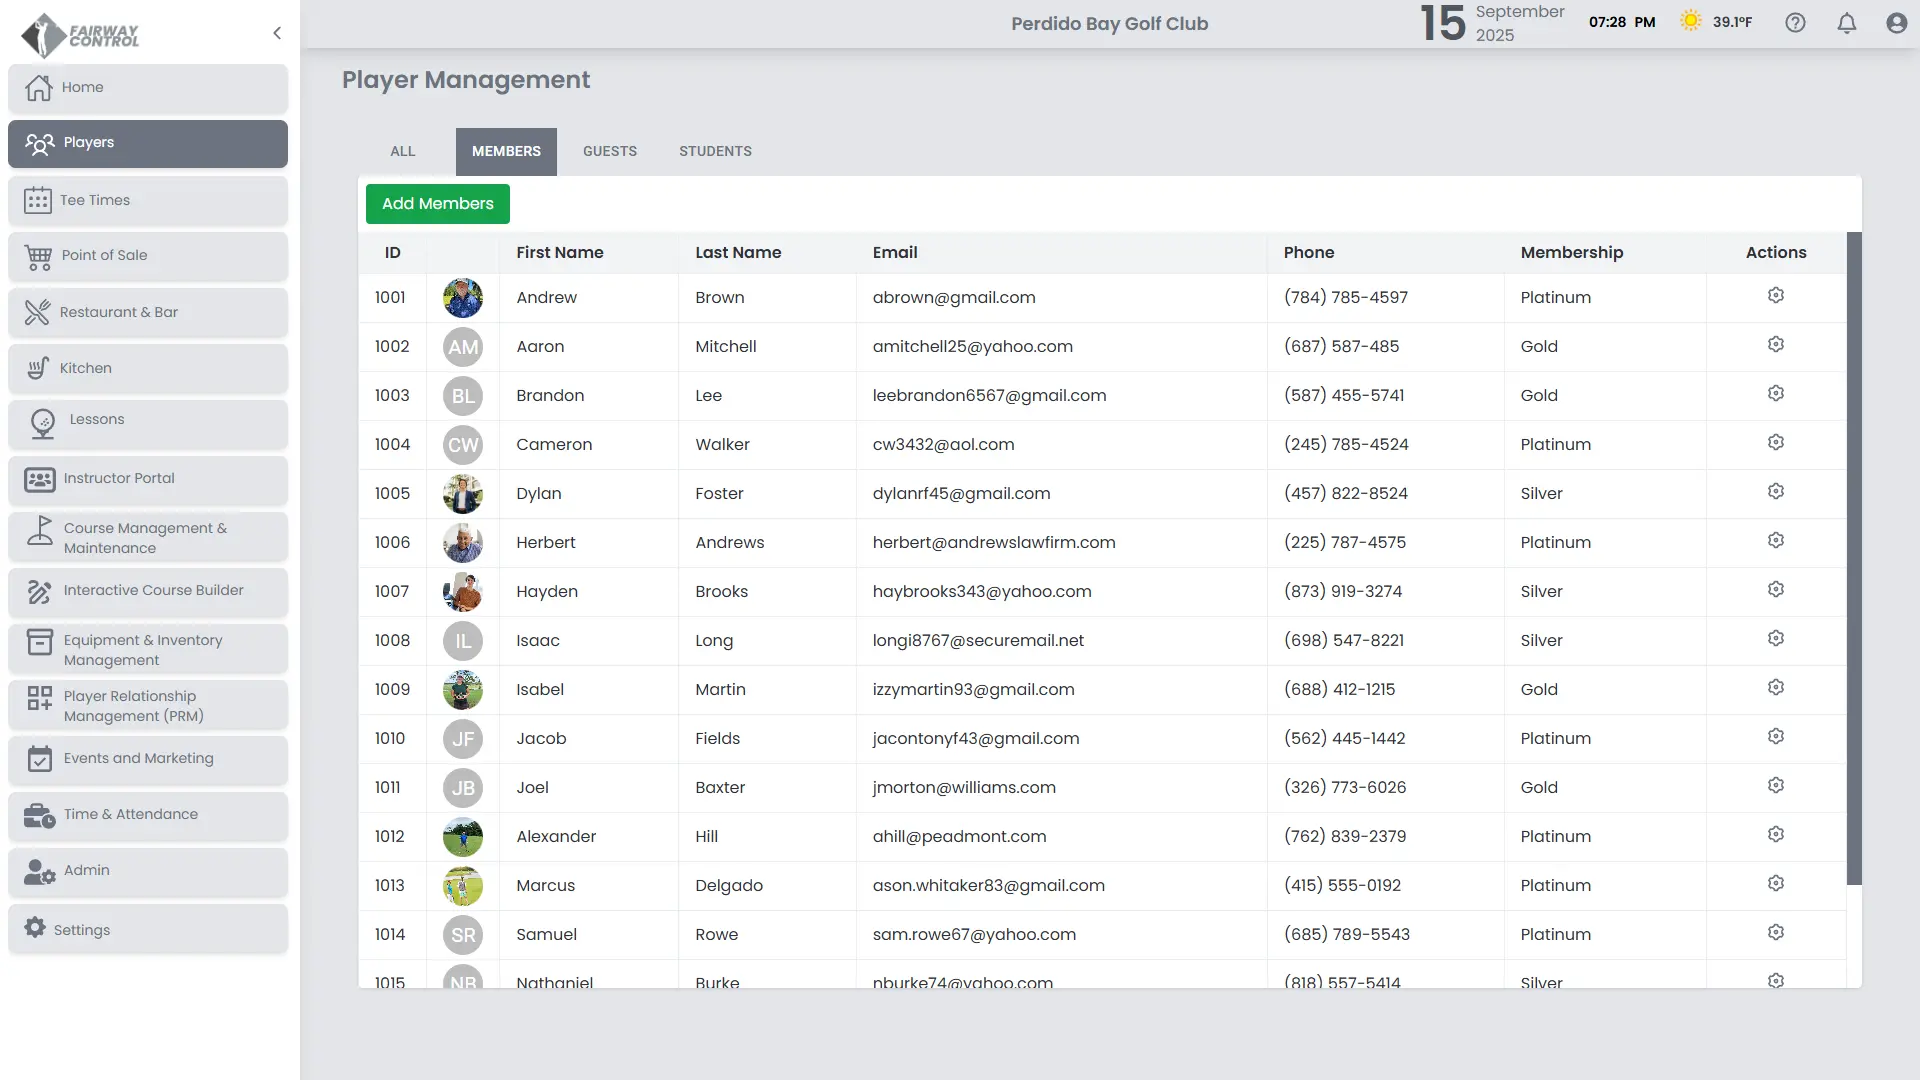Open the notifications bell
1920x1080 pixels.
1846,23
